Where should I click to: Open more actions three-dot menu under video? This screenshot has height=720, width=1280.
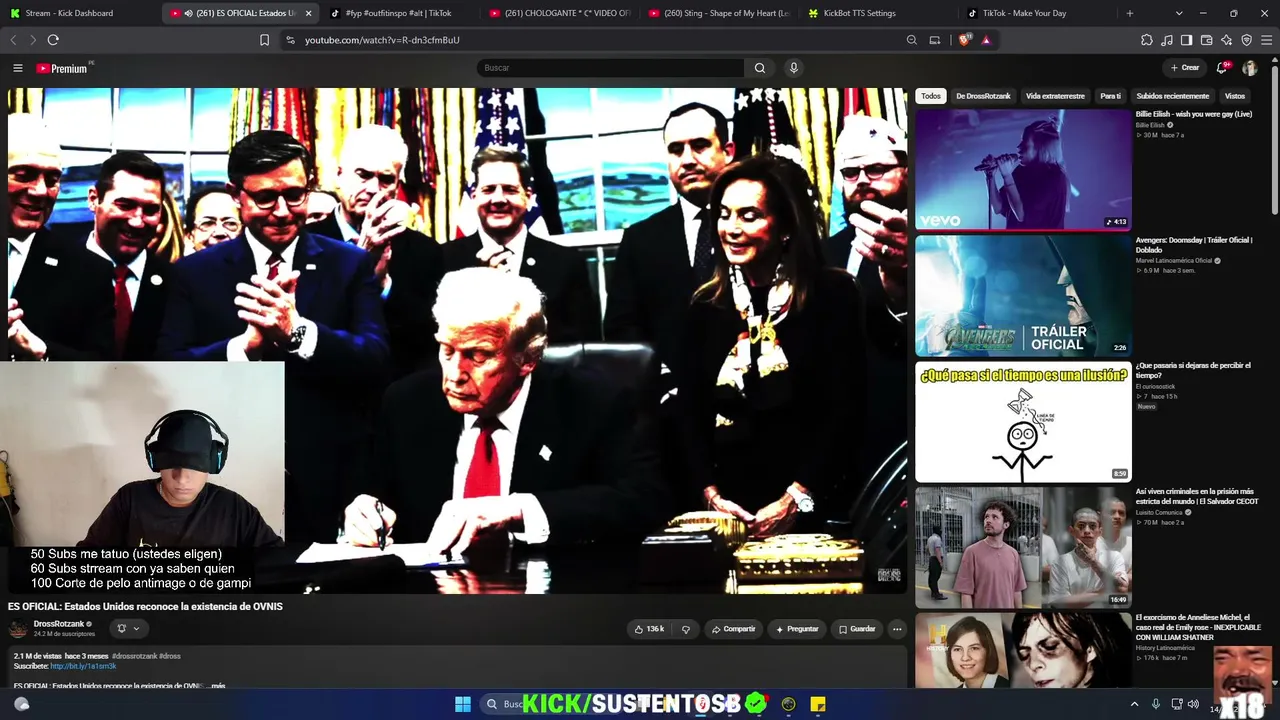coord(897,629)
